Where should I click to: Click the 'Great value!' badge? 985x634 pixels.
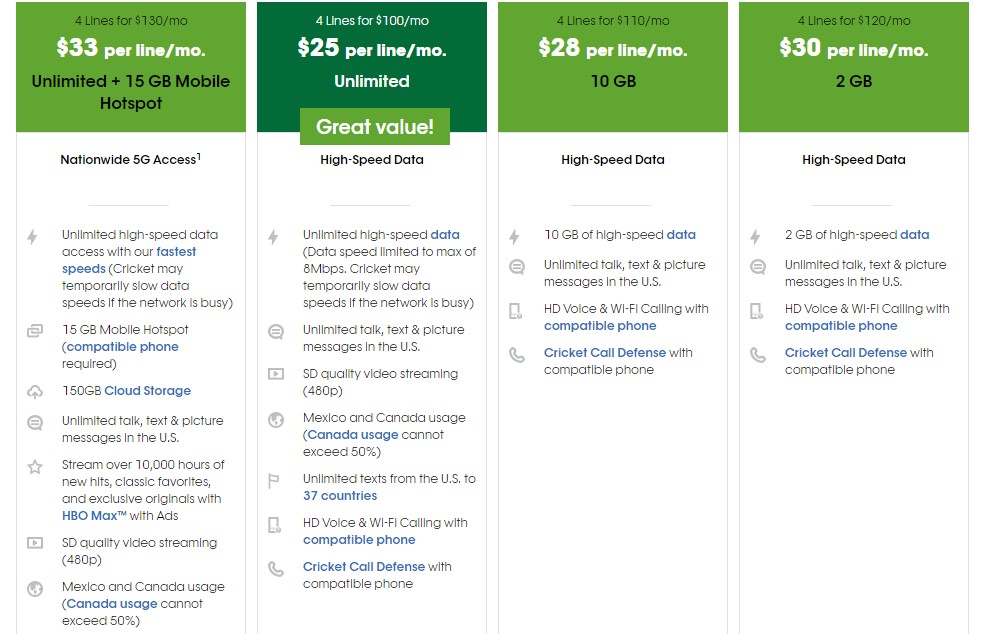(375, 127)
